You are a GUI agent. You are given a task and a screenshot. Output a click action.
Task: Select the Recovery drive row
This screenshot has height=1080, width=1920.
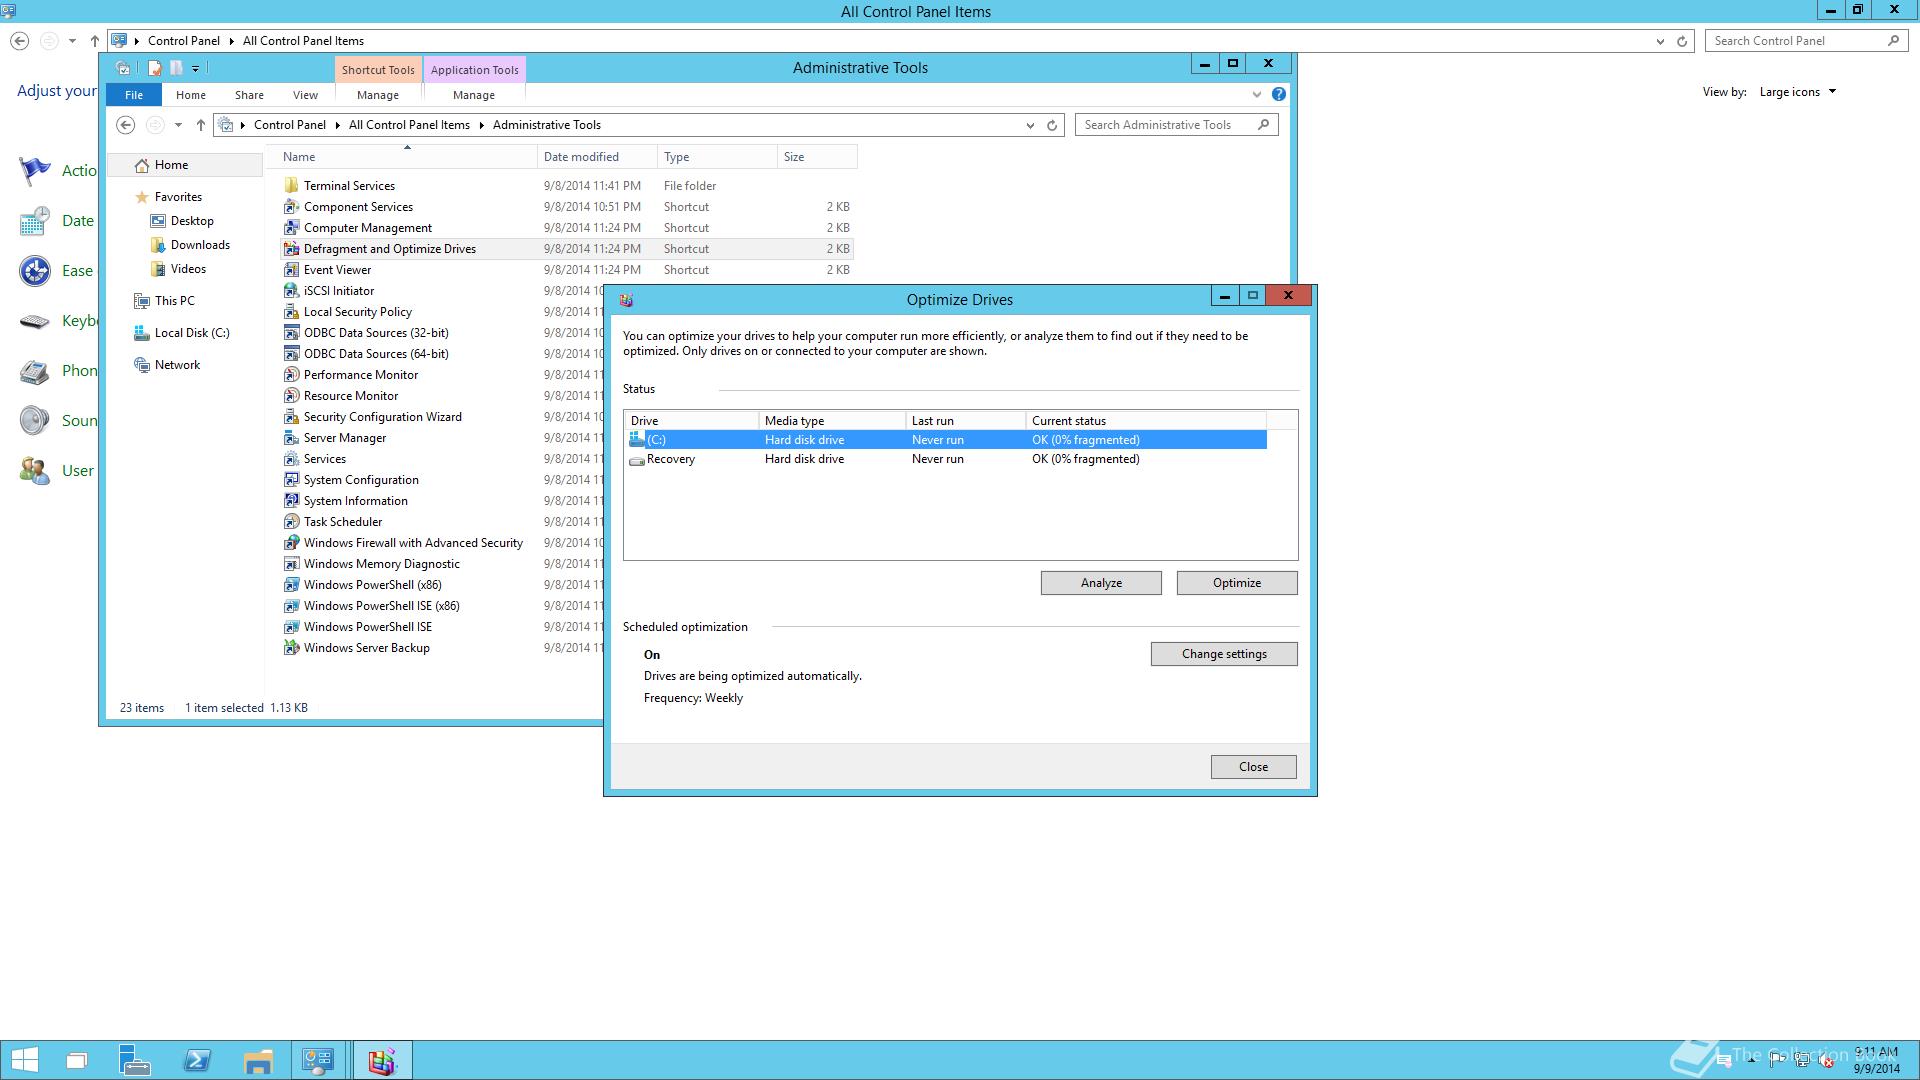946,459
